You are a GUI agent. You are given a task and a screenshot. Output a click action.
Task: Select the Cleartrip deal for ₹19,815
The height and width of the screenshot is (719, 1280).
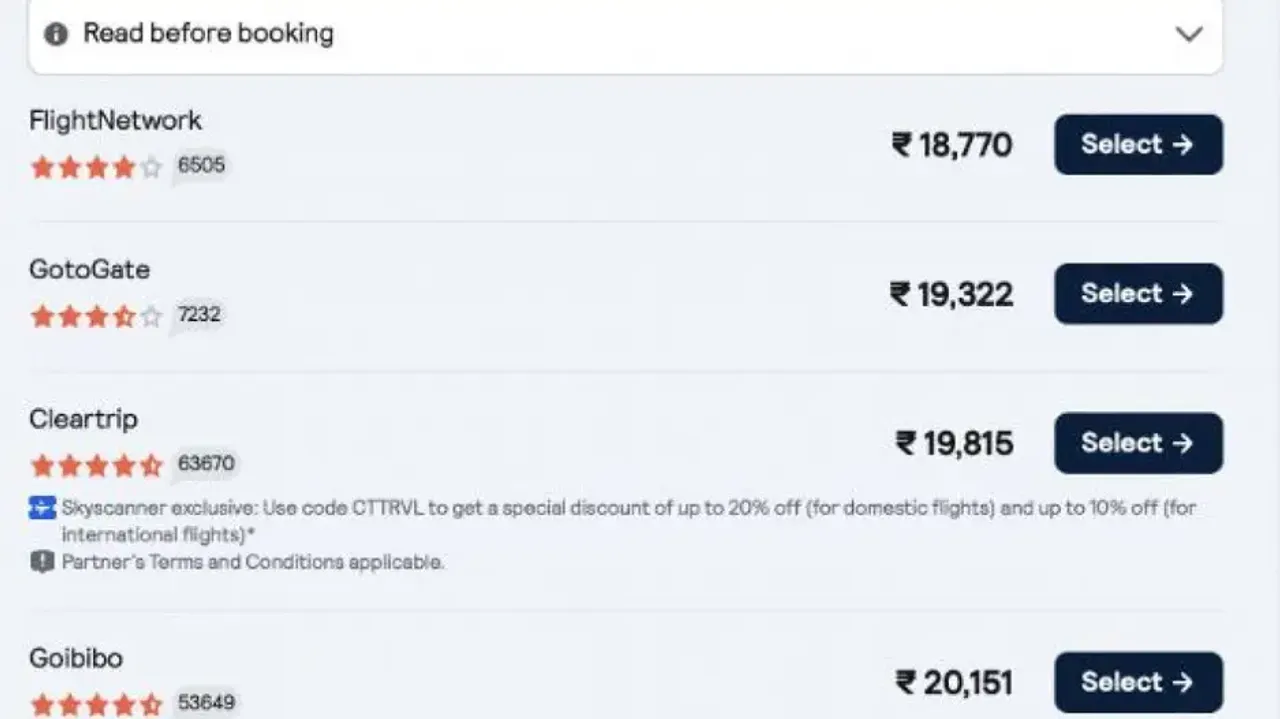(x=1138, y=443)
